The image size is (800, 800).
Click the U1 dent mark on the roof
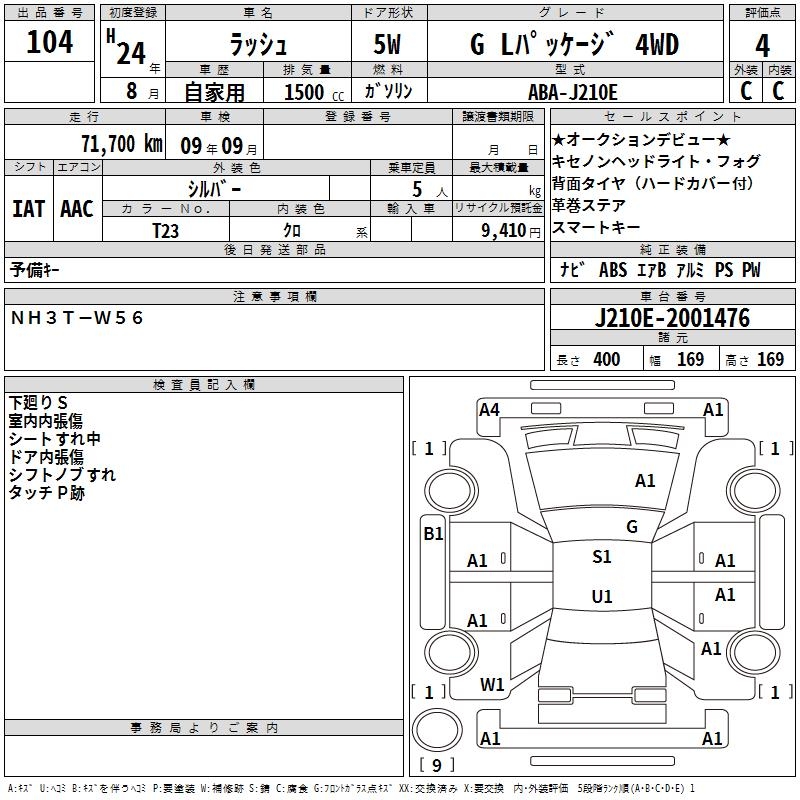point(601,597)
